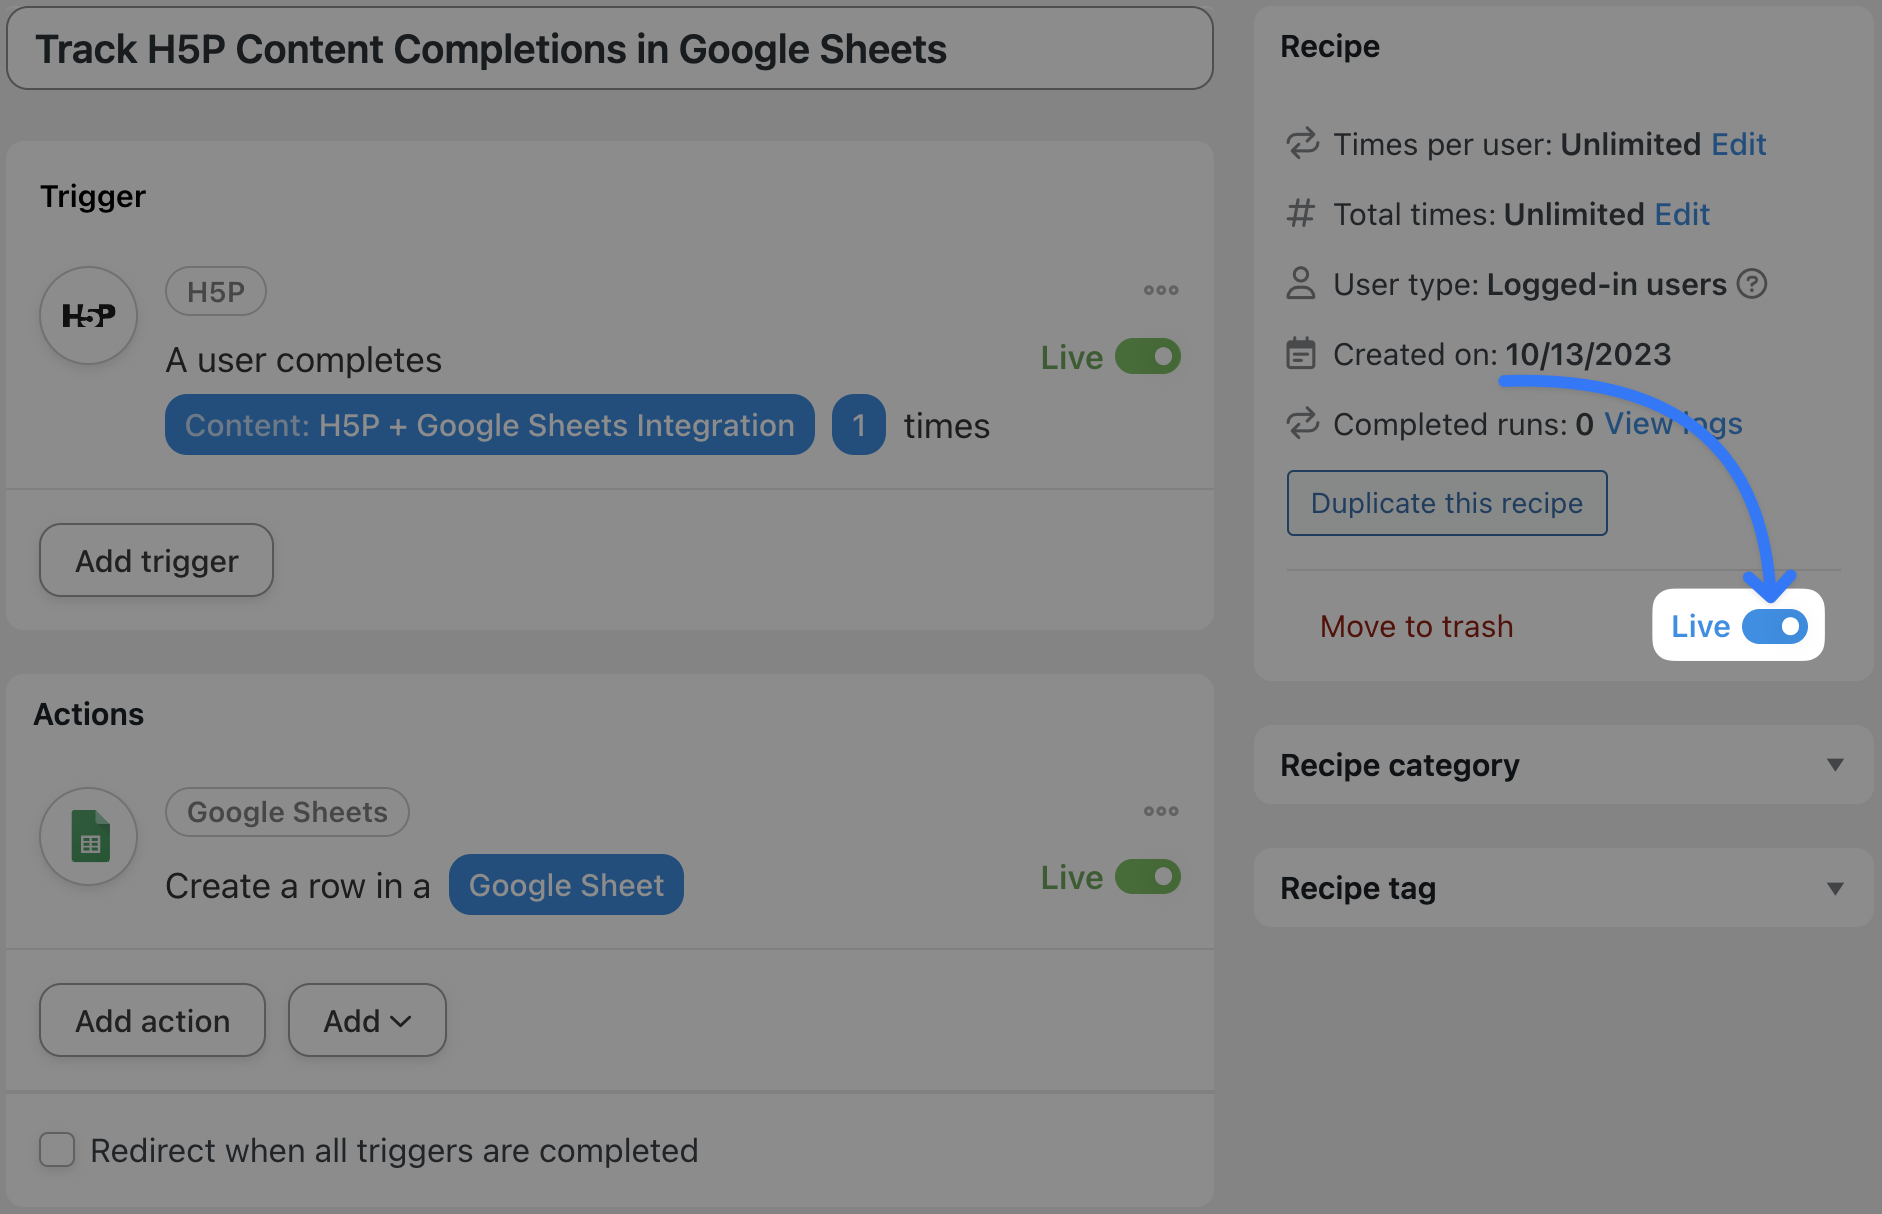Screen dimensions: 1882x1214
Task: Click the Completed runs refresh icon
Action: (x=1301, y=424)
